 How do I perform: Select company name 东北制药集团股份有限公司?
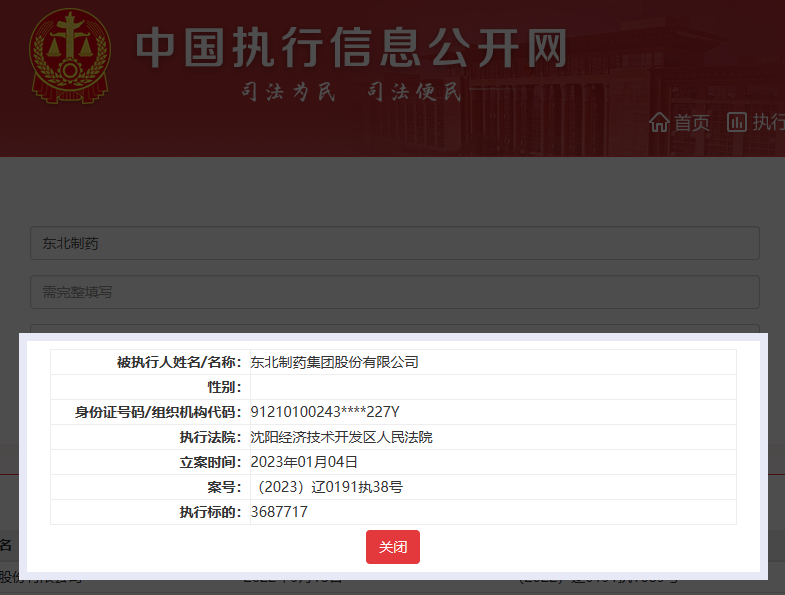(334, 362)
